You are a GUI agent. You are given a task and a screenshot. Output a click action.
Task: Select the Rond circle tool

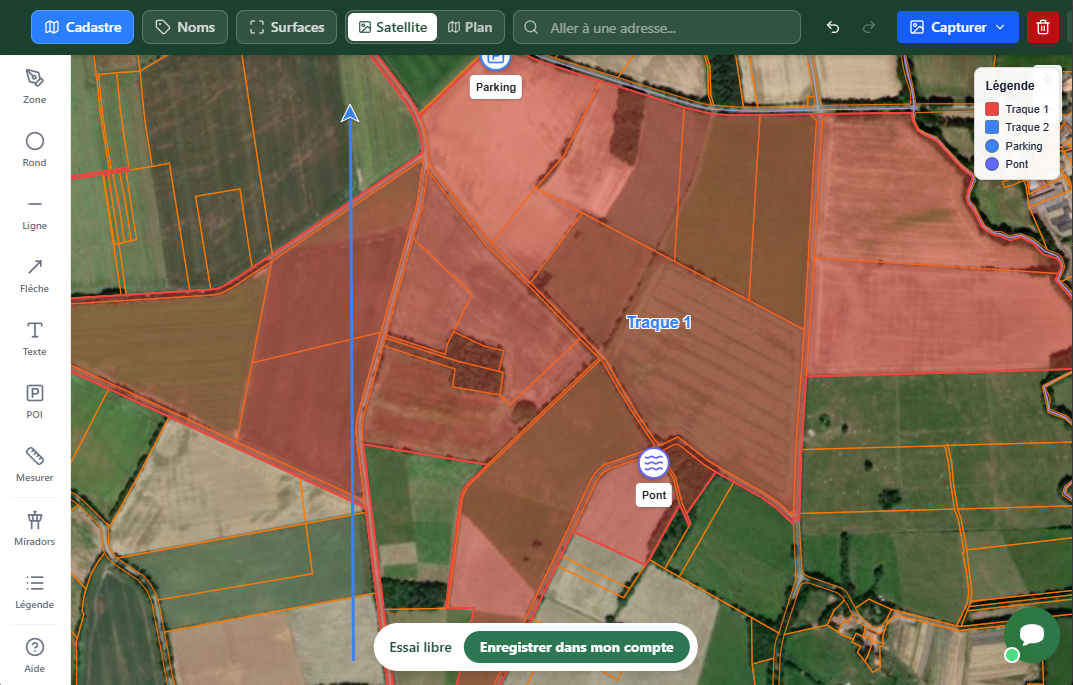pyautogui.click(x=34, y=149)
